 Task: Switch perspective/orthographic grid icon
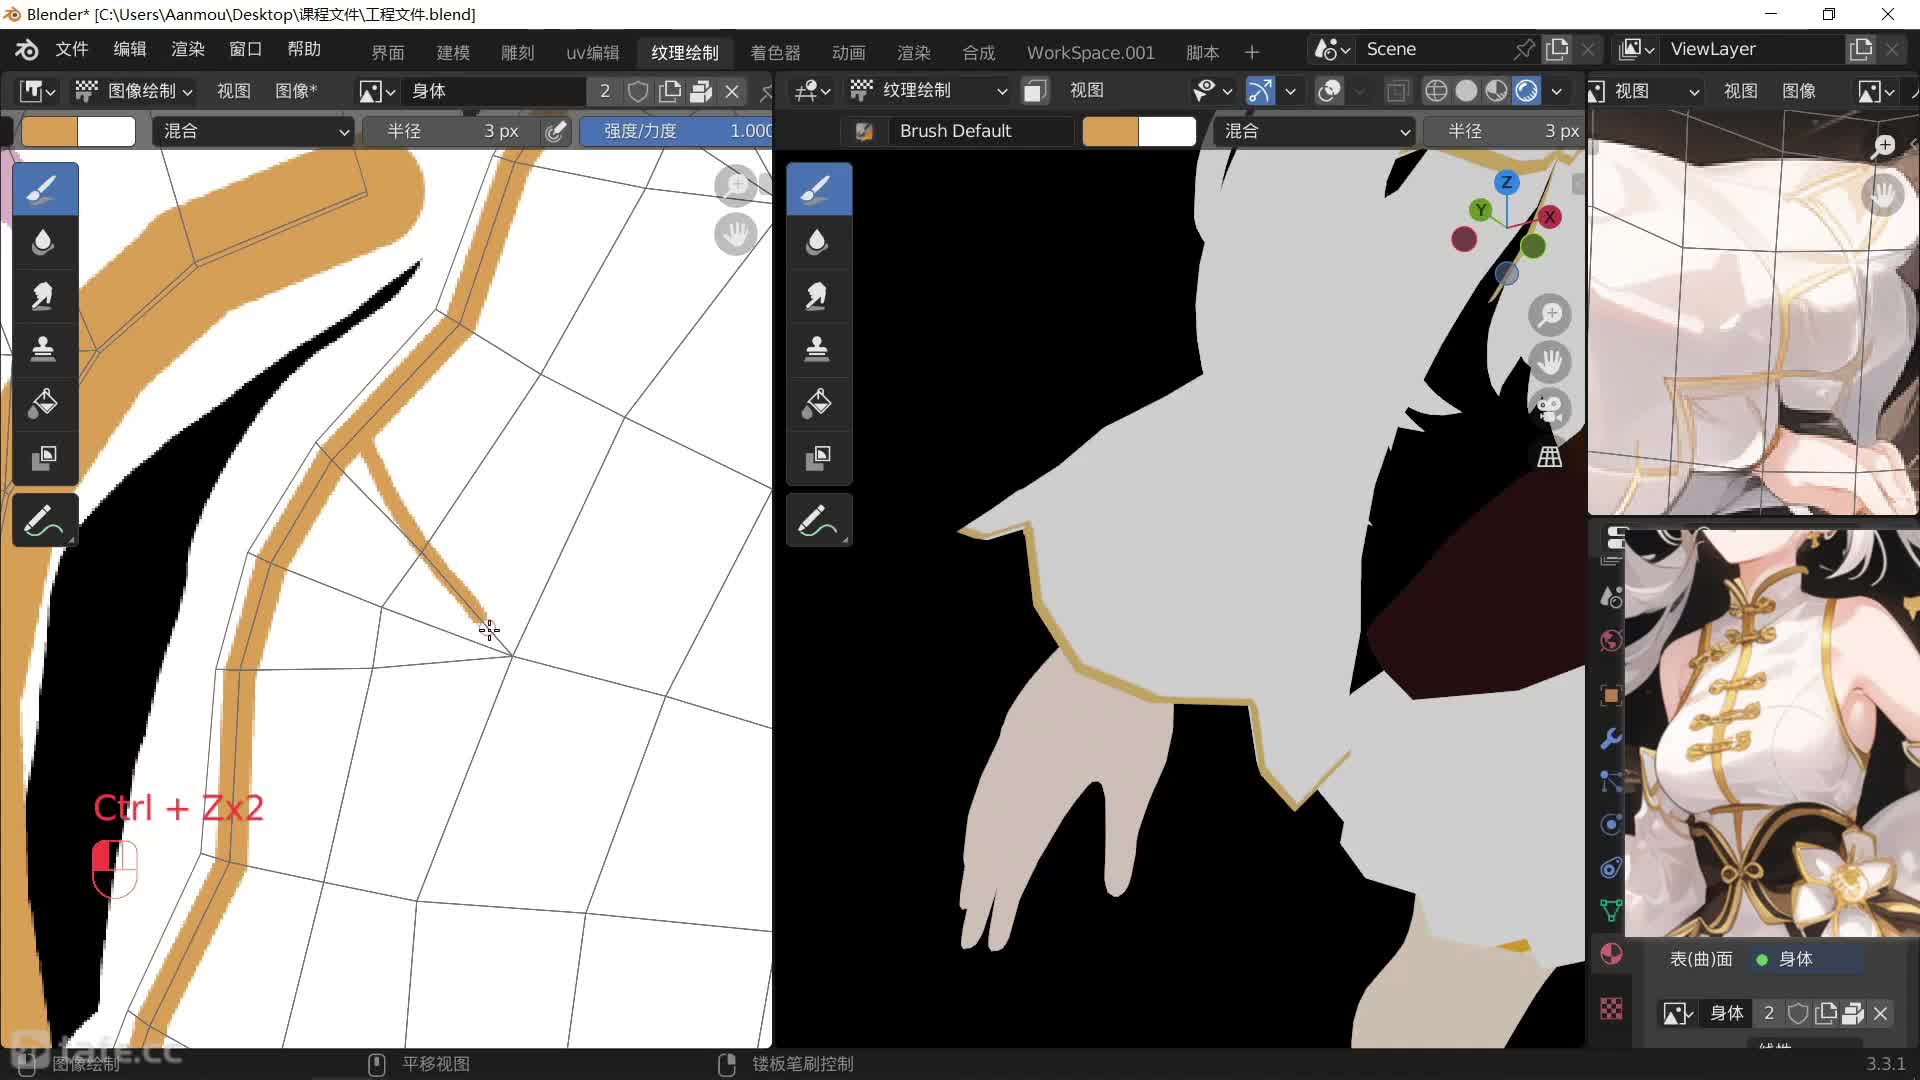[1550, 456]
